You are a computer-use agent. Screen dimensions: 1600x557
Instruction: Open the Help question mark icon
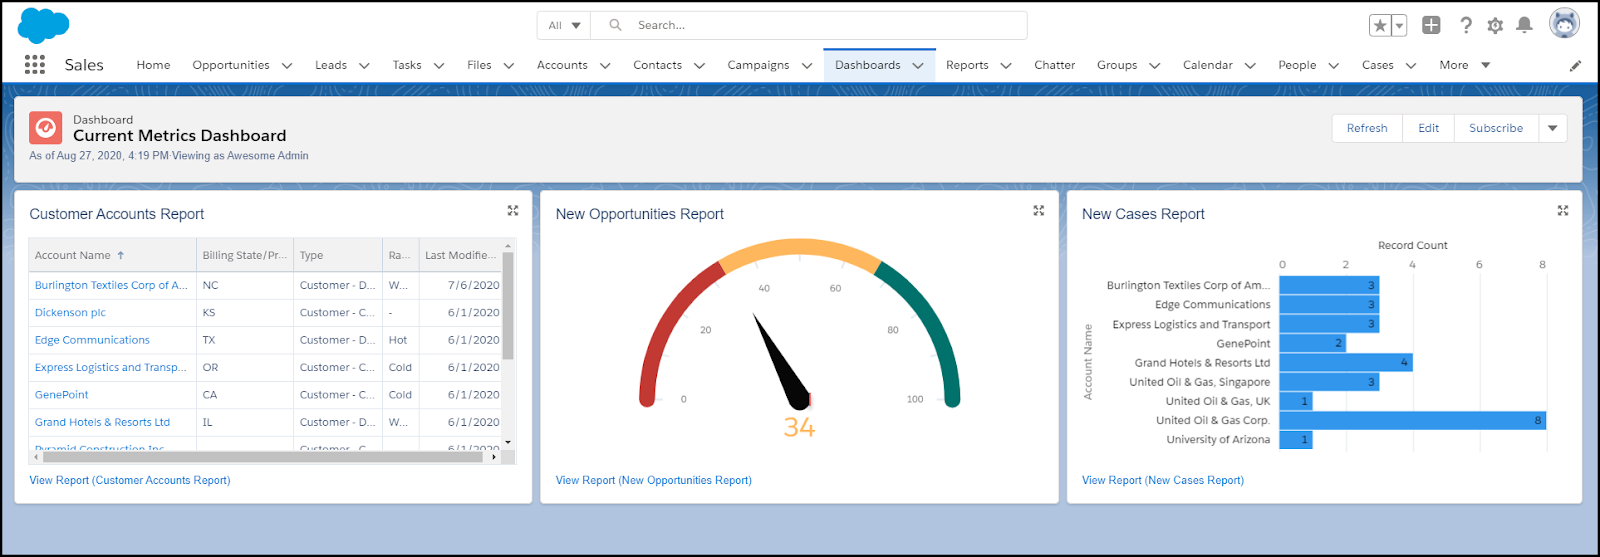coord(1465,25)
